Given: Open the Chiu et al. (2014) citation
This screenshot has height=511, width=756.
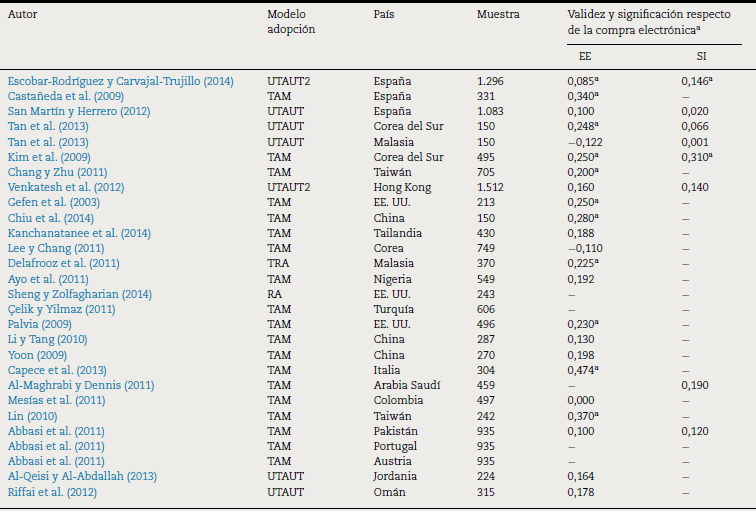Looking at the screenshot, I should click(48, 217).
